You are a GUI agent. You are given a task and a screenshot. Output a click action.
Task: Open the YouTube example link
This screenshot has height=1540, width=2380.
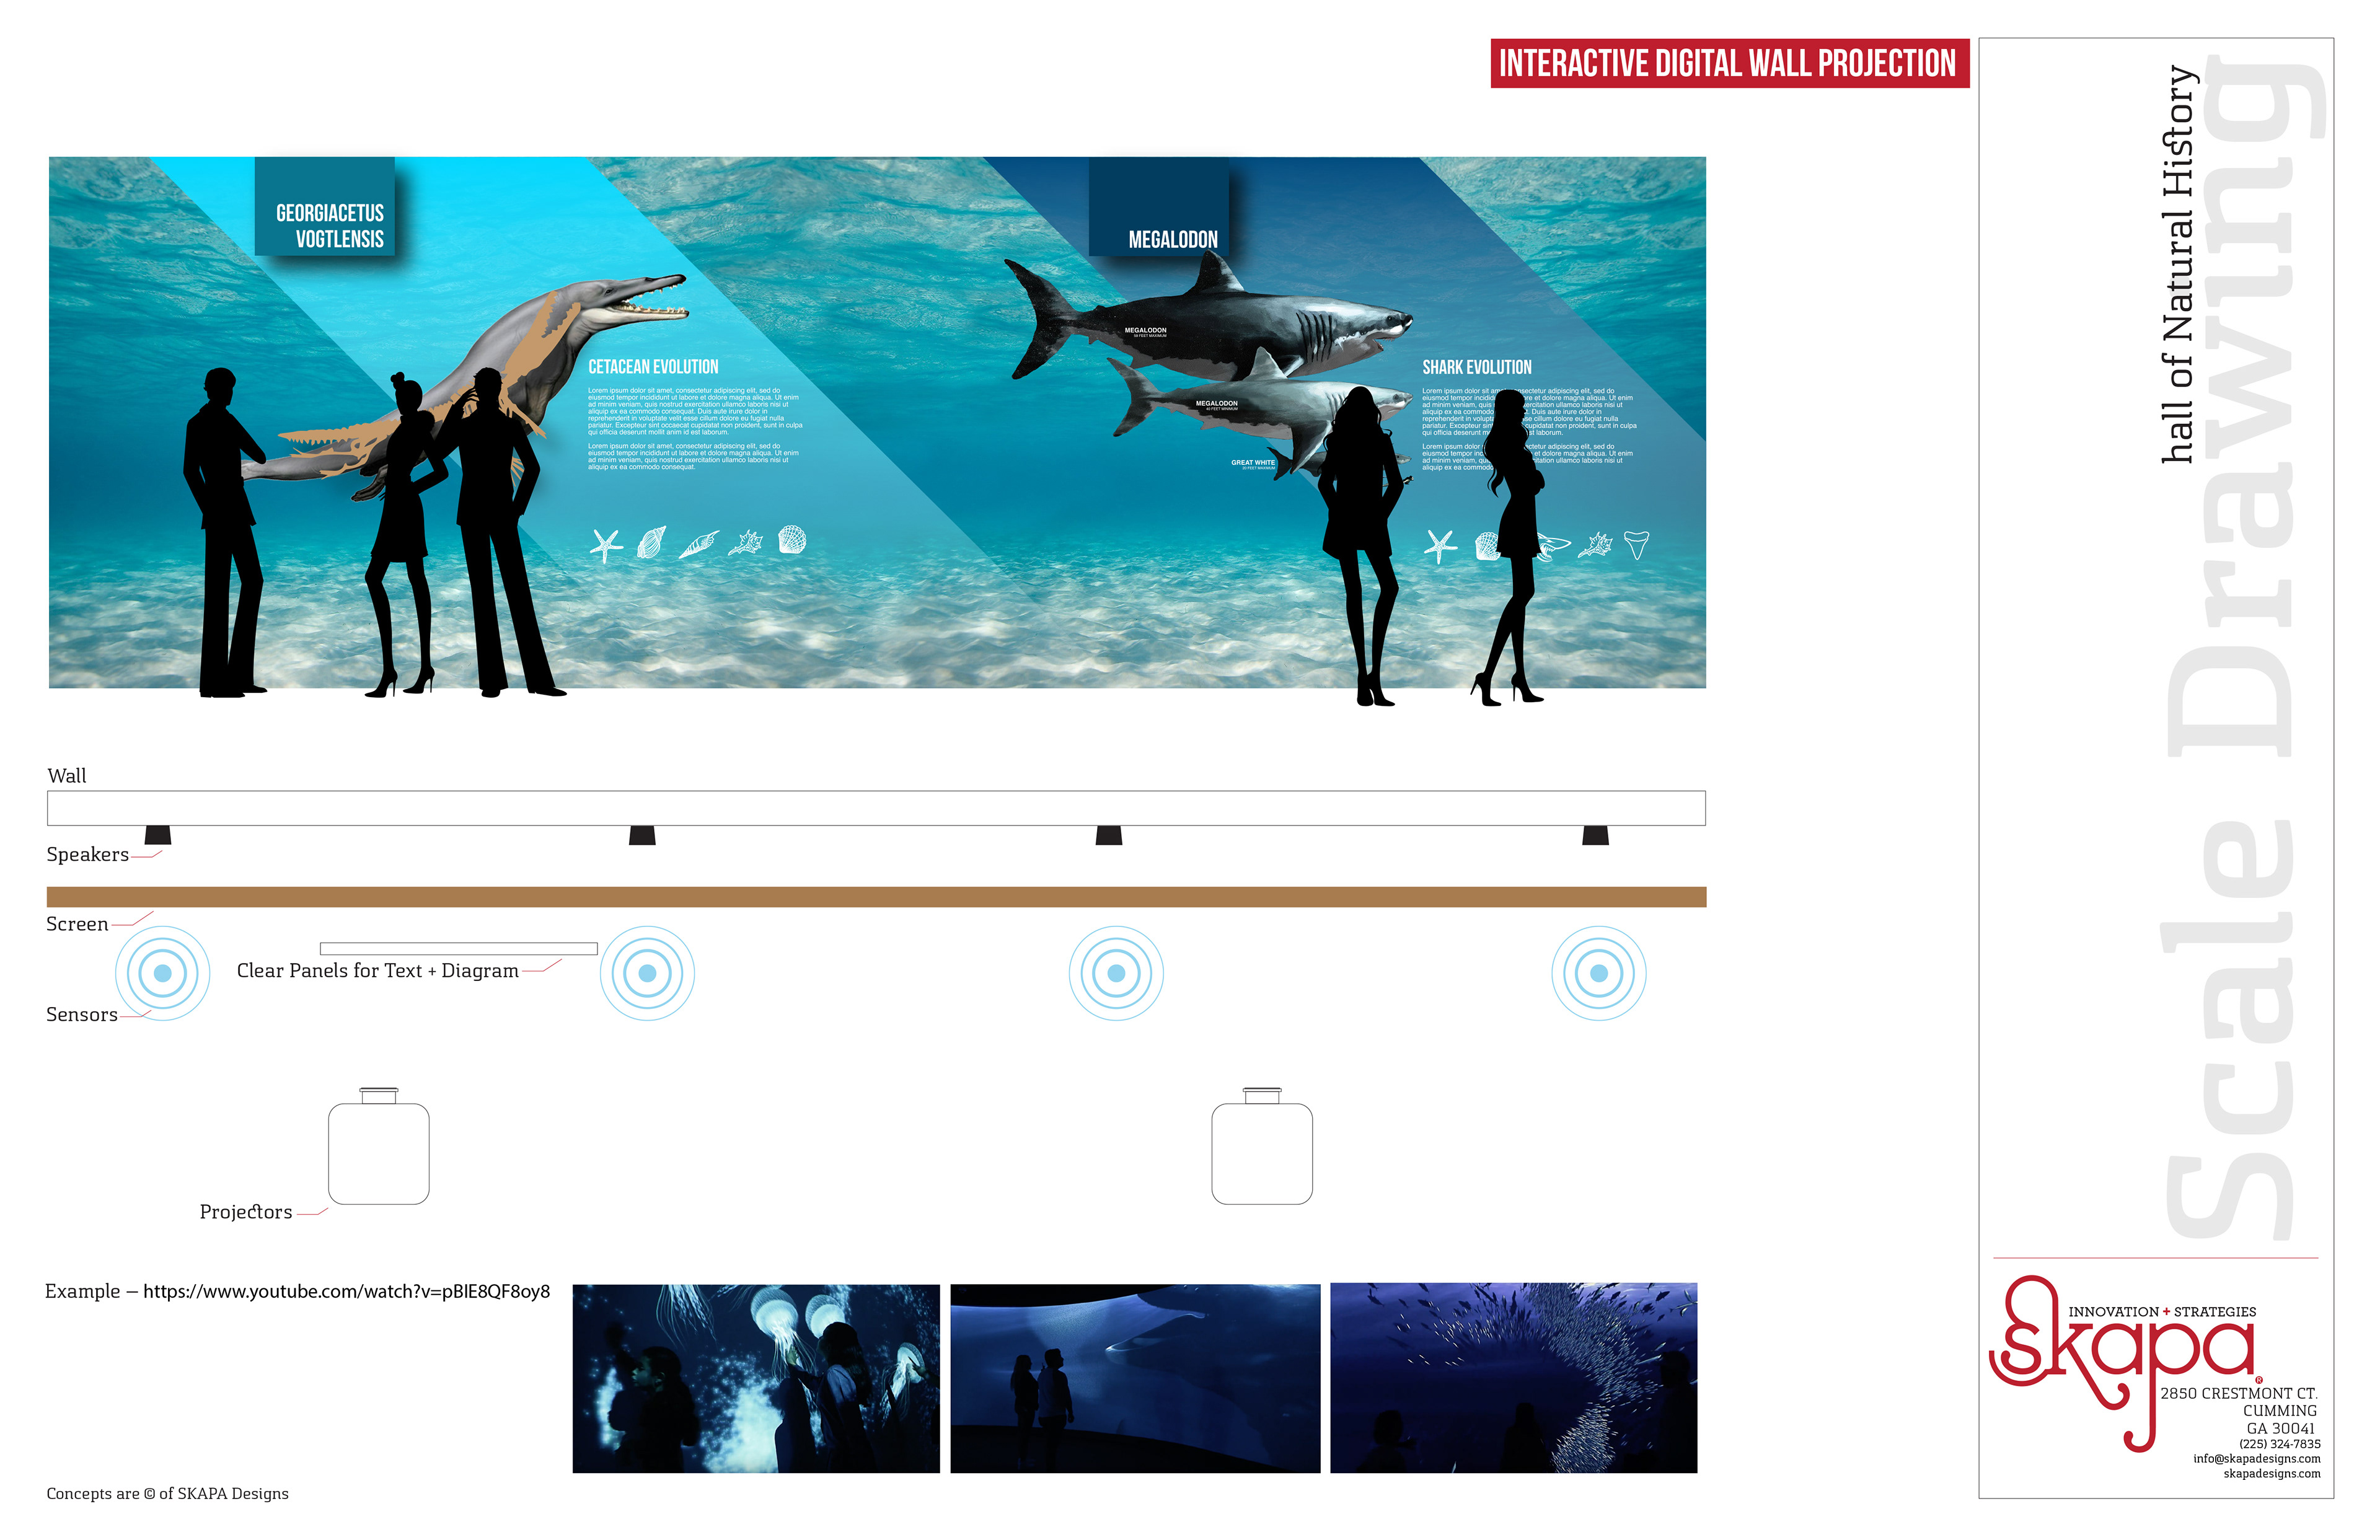click(x=346, y=1292)
